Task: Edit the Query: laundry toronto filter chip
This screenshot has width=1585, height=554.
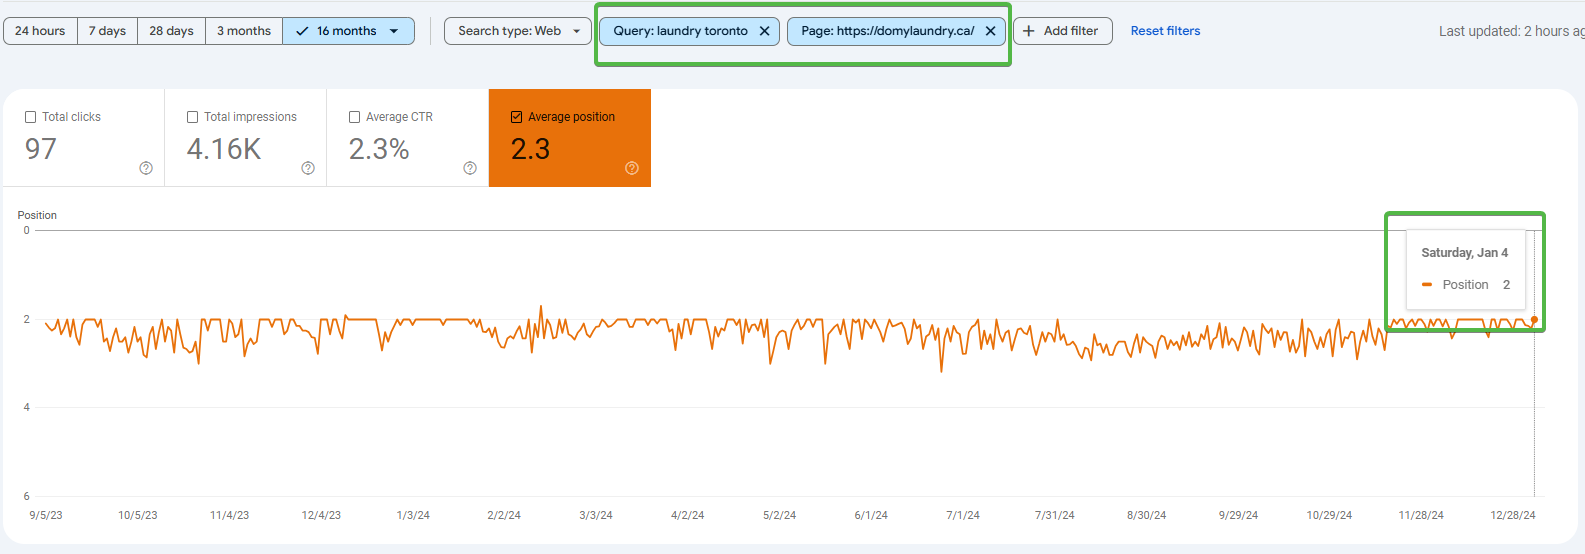Action: tap(680, 31)
